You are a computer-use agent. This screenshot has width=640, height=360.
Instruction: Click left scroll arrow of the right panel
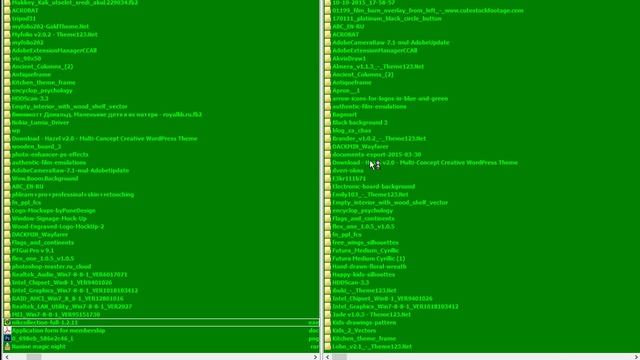[328, 357]
